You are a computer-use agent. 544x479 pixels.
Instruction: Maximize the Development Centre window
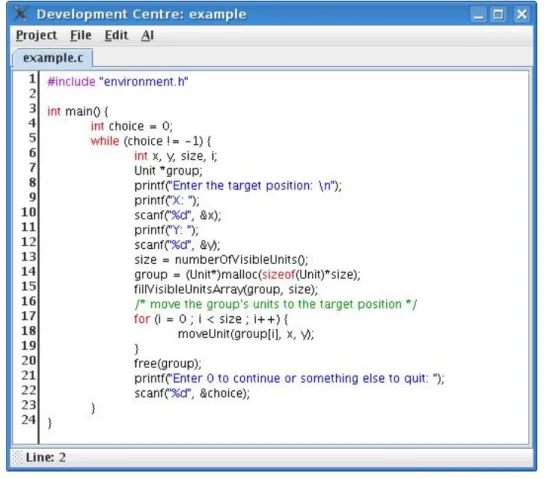(499, 15)
